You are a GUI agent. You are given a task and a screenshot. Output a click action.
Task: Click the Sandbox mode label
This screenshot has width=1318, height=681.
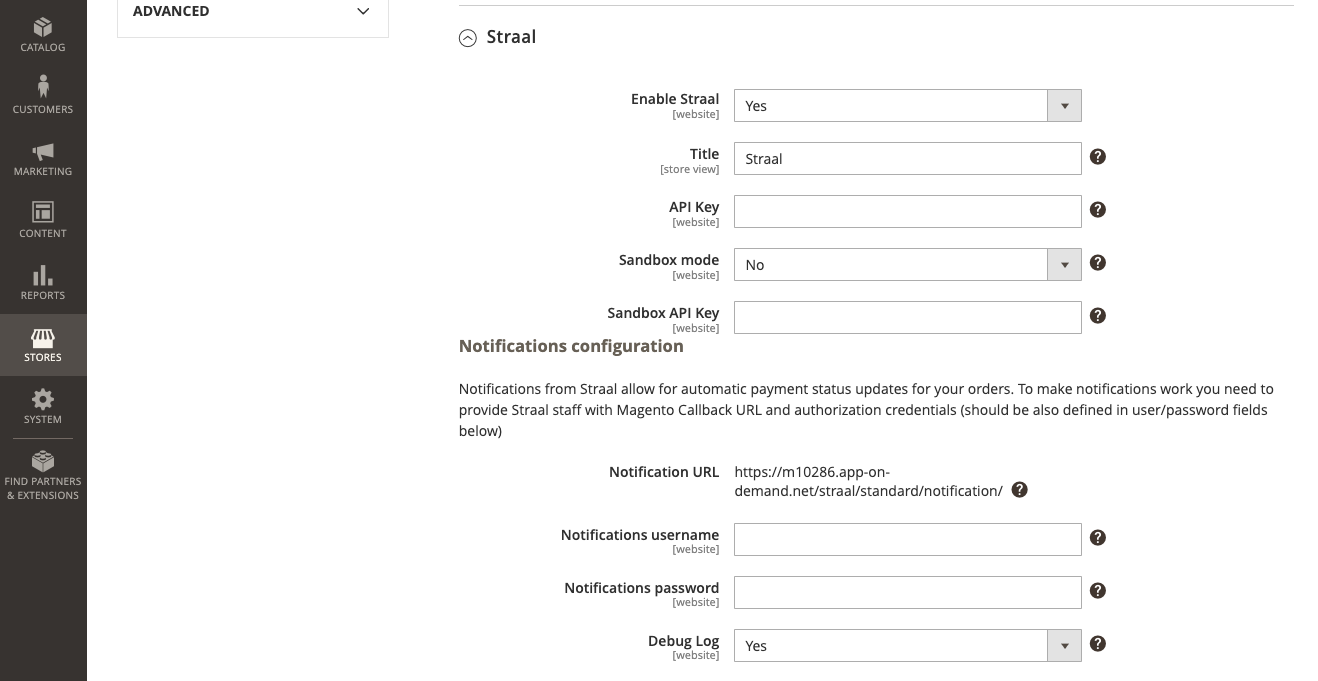coord(669,260)
